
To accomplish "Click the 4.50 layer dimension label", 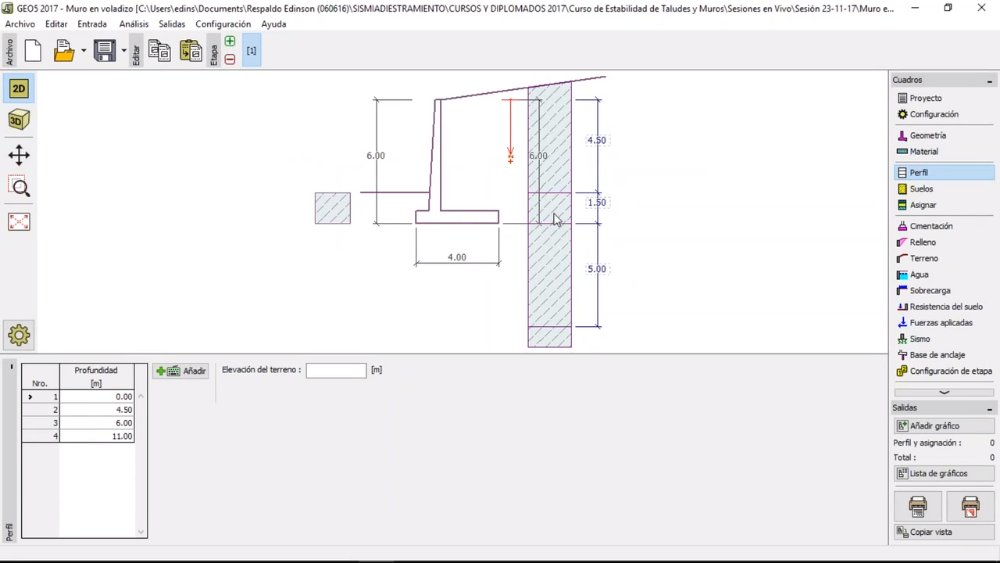I will (597, 140).
